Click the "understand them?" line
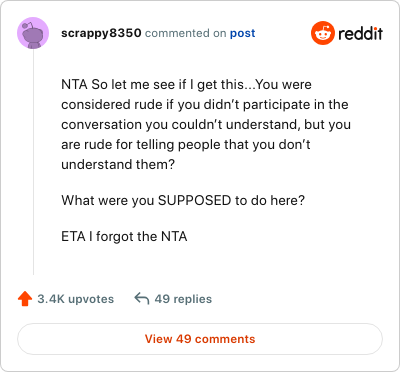 118,164
